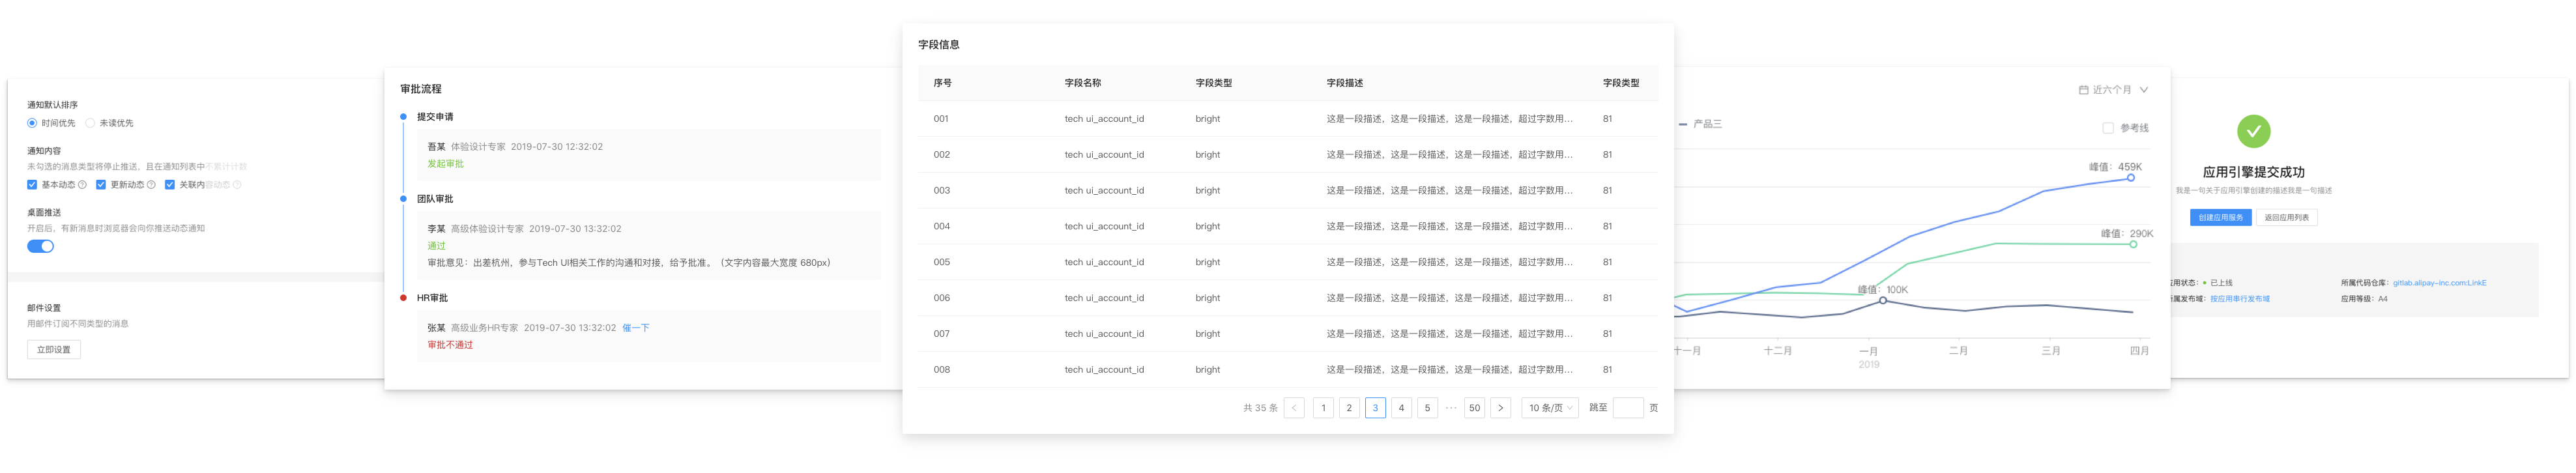The height and width of the screenshot is (473, 2576).
Task: Click the description text in row 003
Action: point(1449,191)
